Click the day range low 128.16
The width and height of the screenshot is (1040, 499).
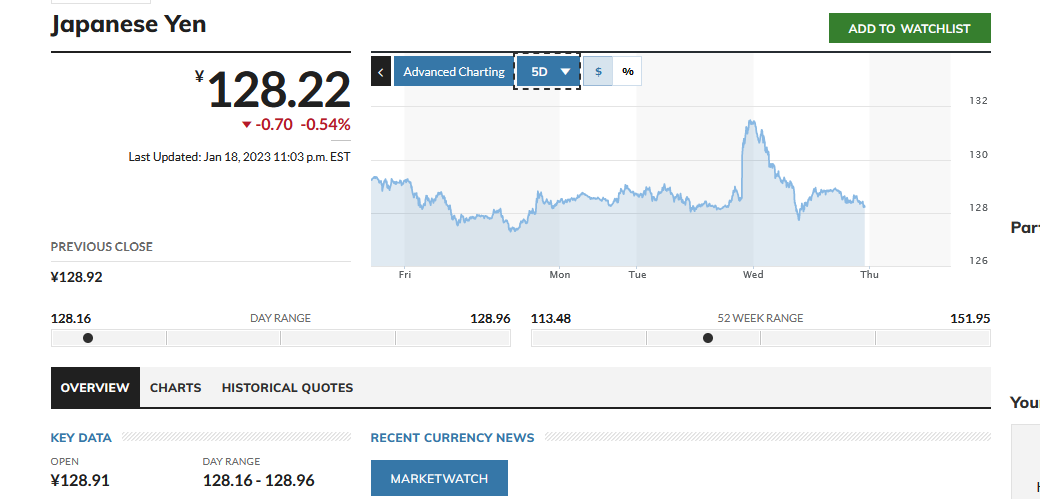point(71,319)
